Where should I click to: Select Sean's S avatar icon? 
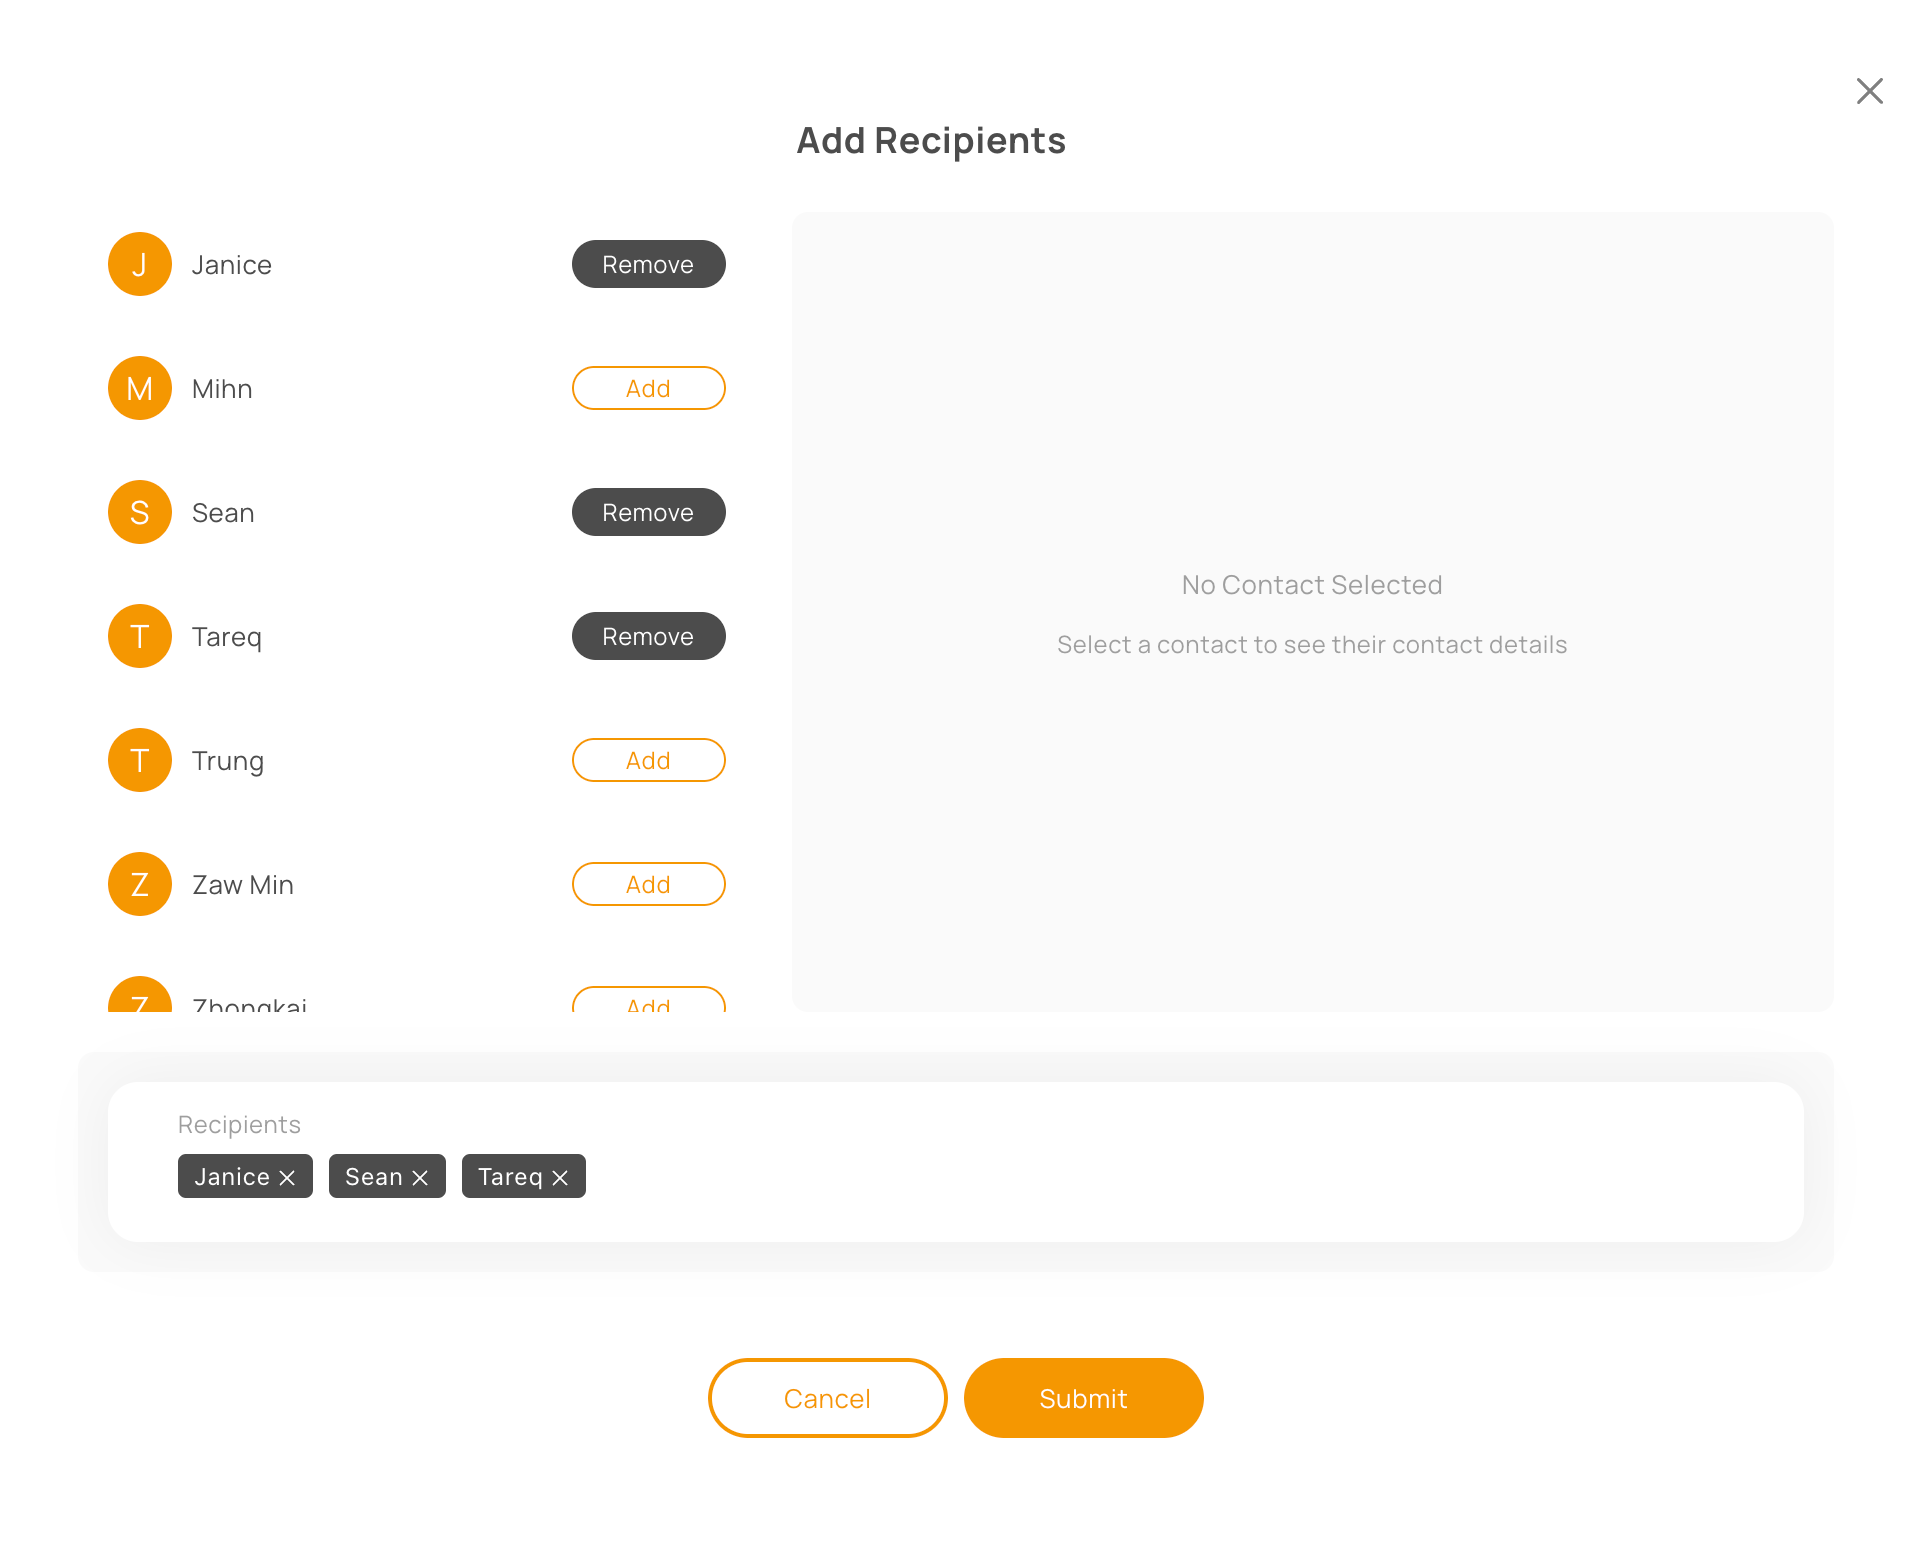(140, 512)
